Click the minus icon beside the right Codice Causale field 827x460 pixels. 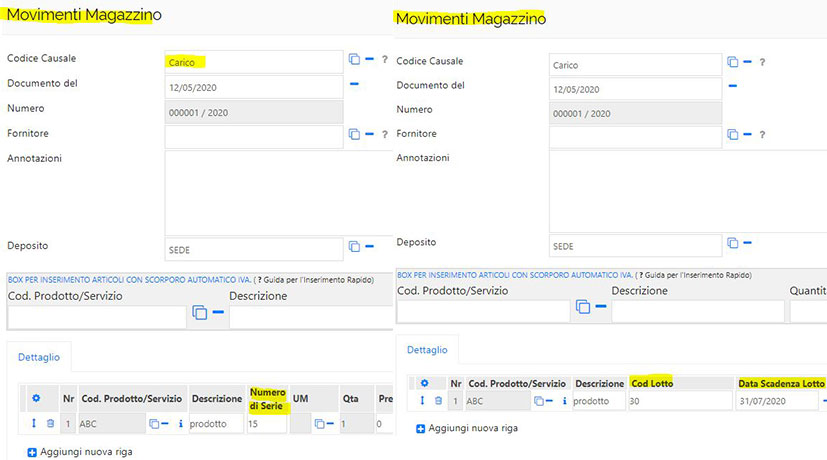747,62
